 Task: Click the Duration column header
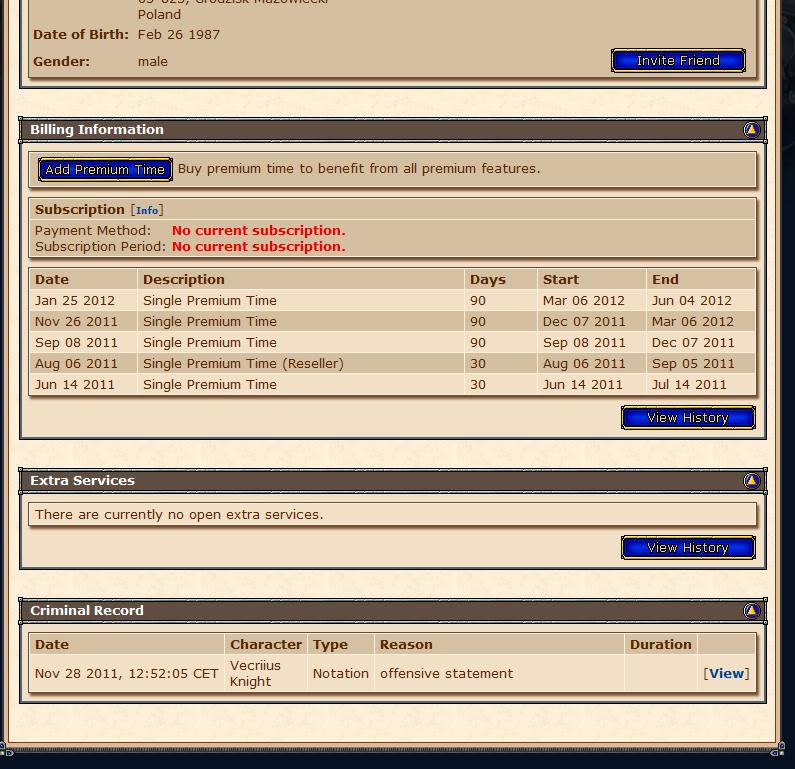click(661, 645)
